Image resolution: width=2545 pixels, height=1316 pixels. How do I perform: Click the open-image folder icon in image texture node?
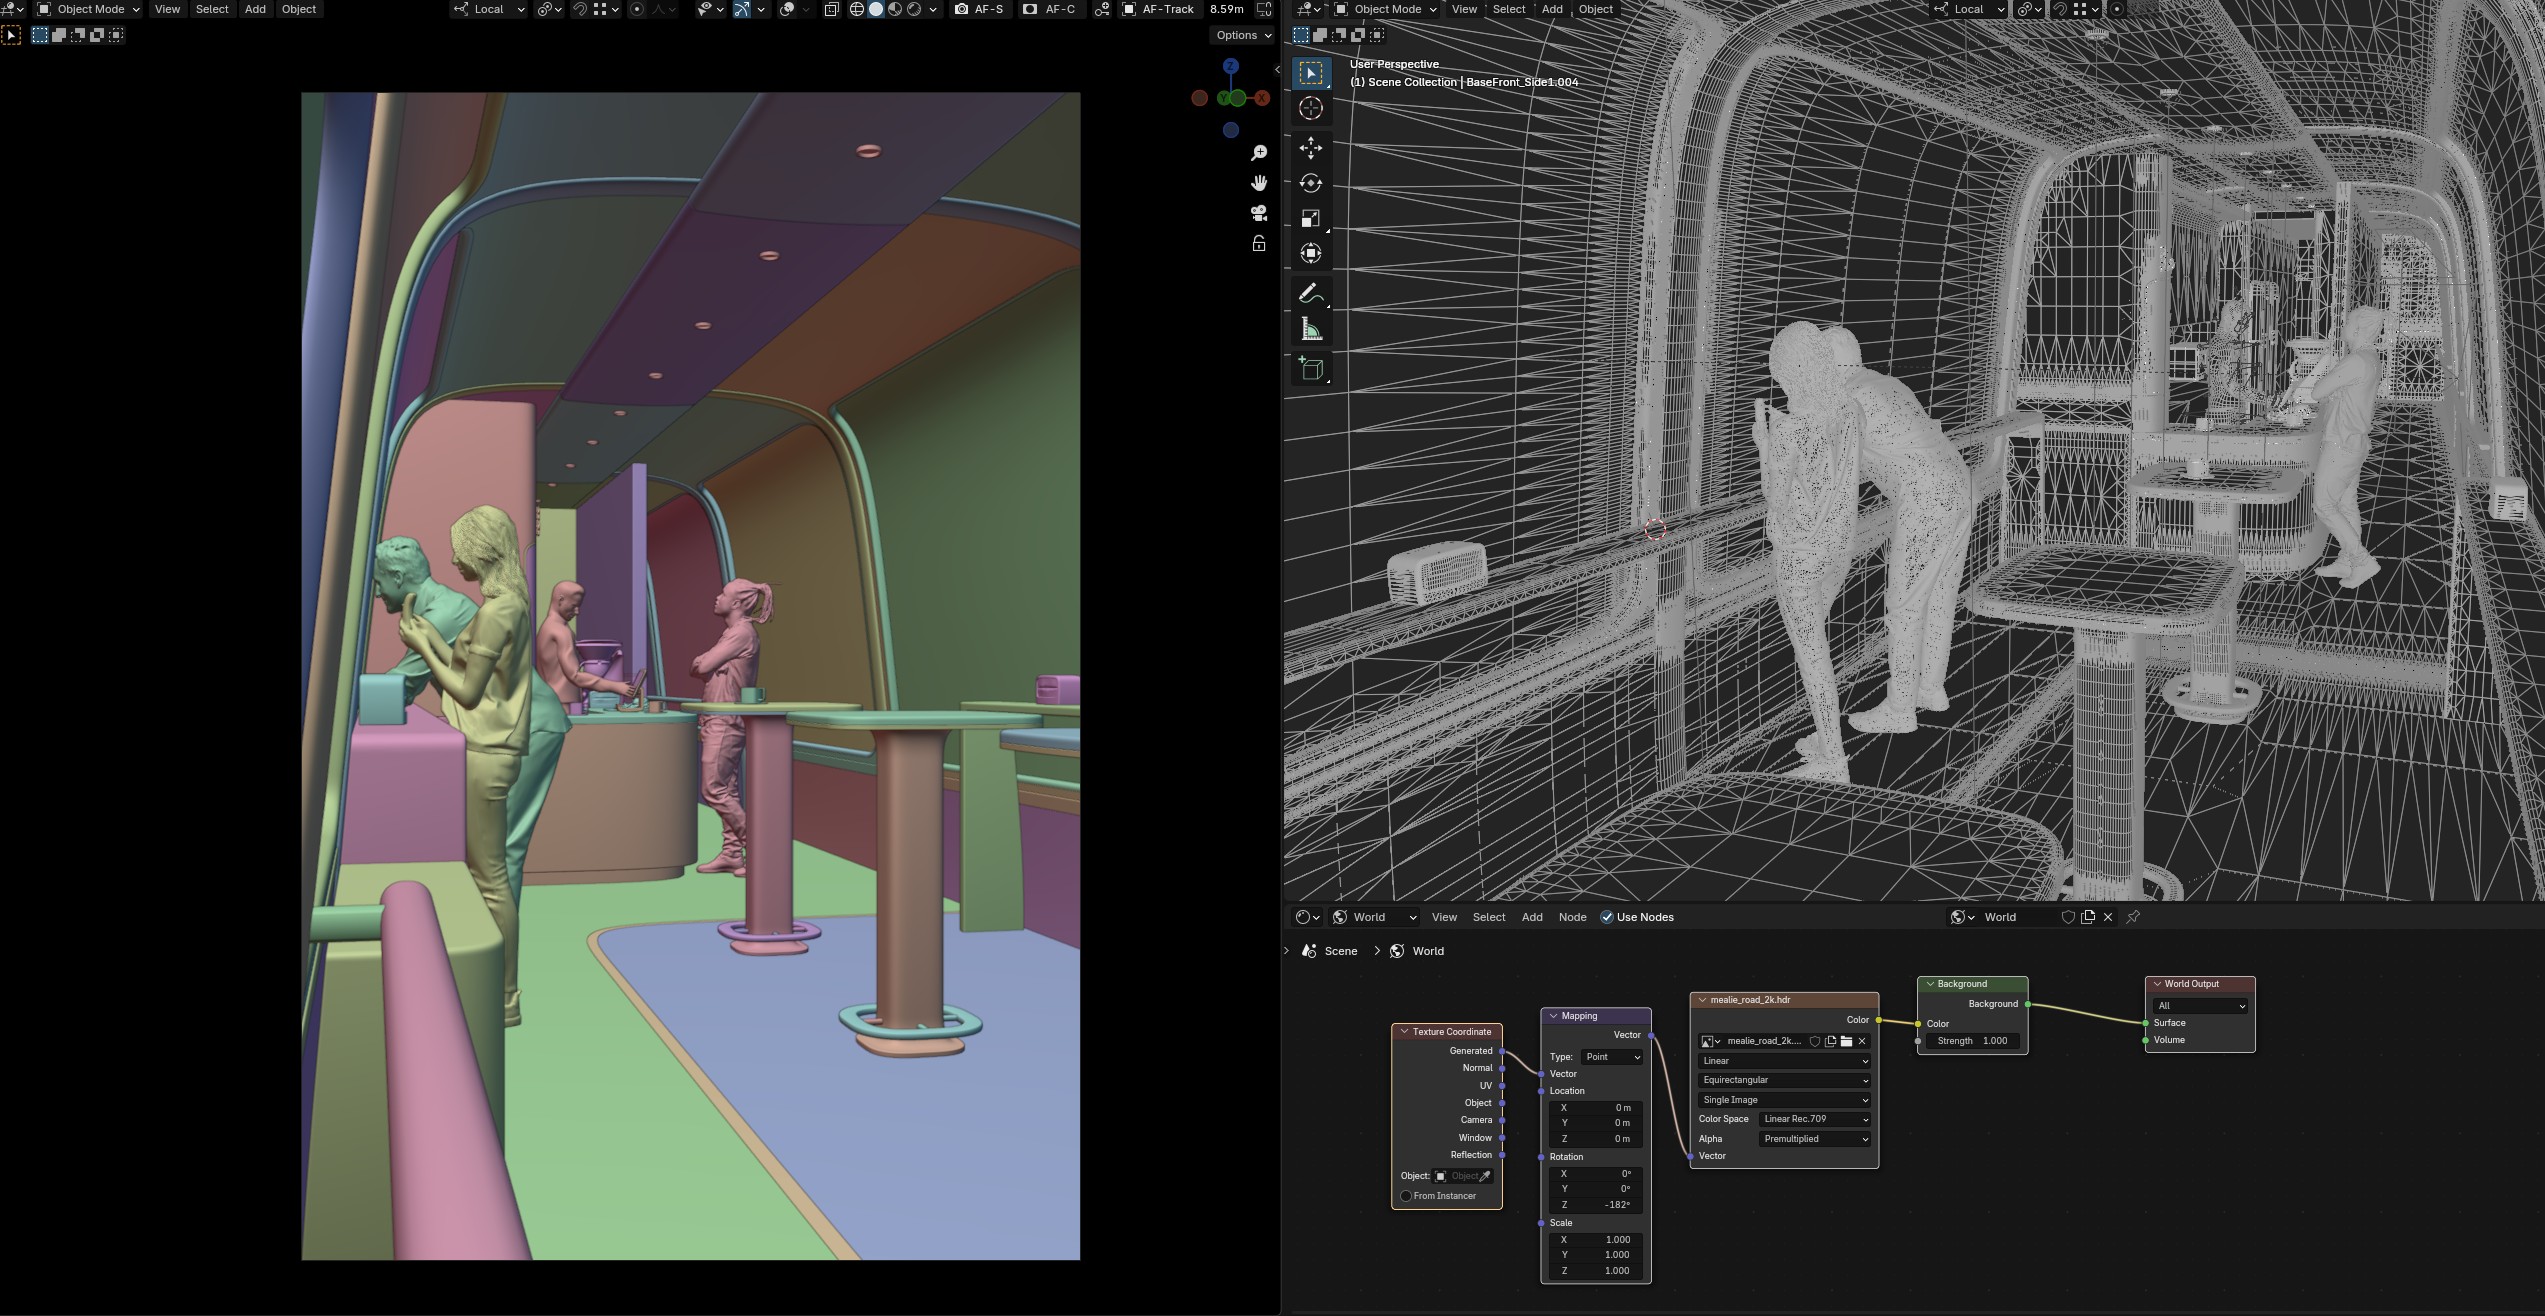(1846, 1041)
